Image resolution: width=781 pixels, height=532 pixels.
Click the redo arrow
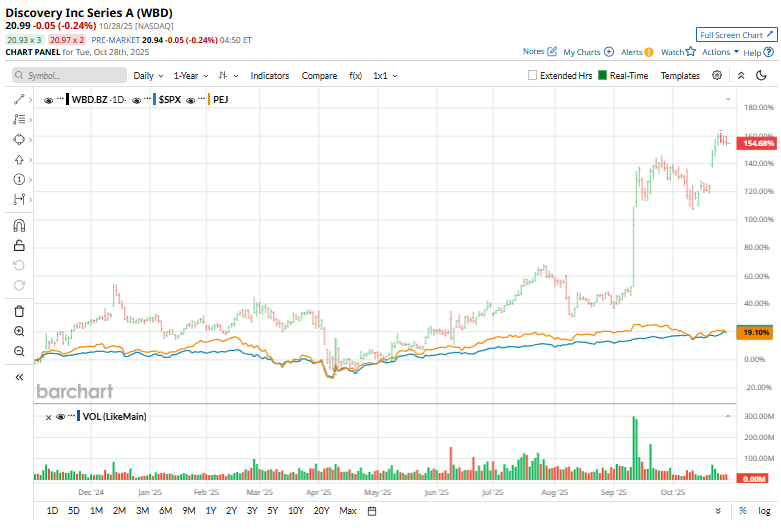pyautogui.click(x=19, y=285)
